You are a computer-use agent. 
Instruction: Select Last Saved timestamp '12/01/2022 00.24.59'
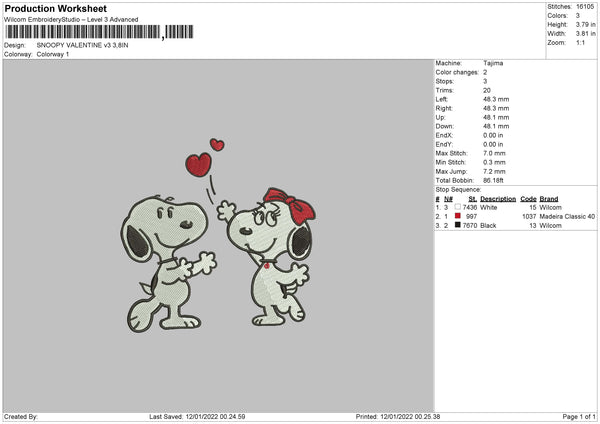coord(215,417)
